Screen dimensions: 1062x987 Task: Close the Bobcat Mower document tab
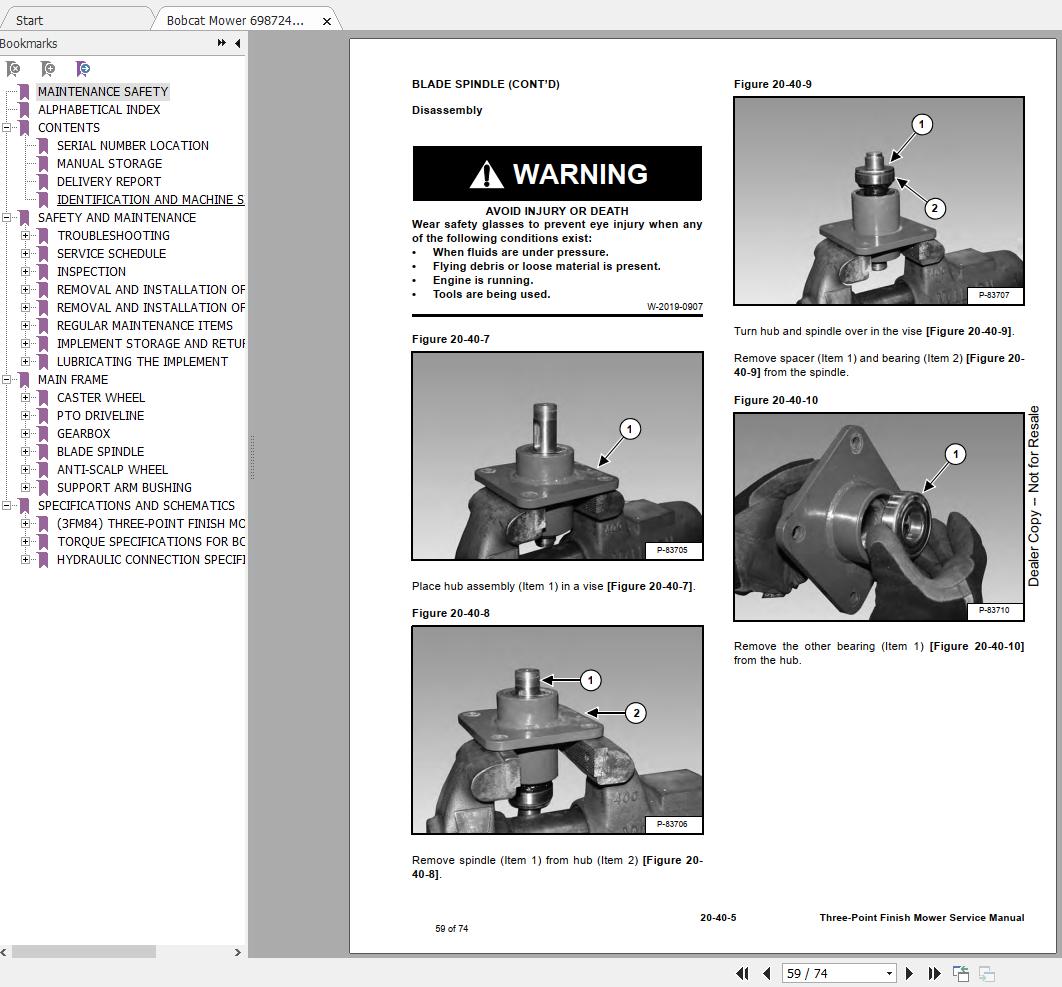(327, 21)
